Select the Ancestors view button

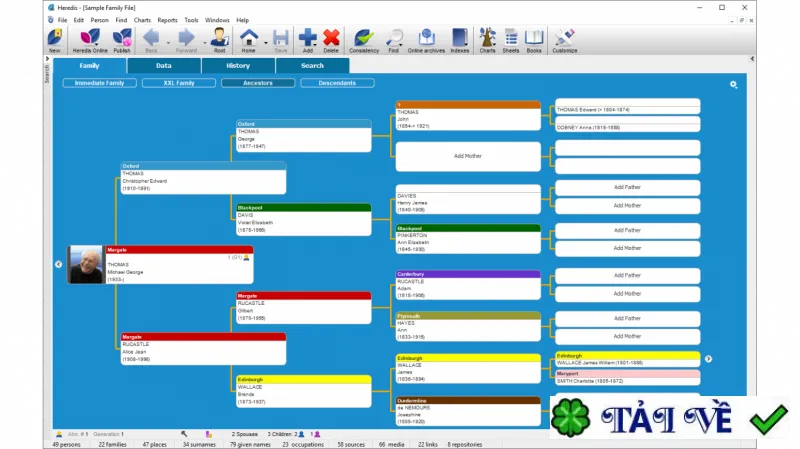(x=258, y=83)
